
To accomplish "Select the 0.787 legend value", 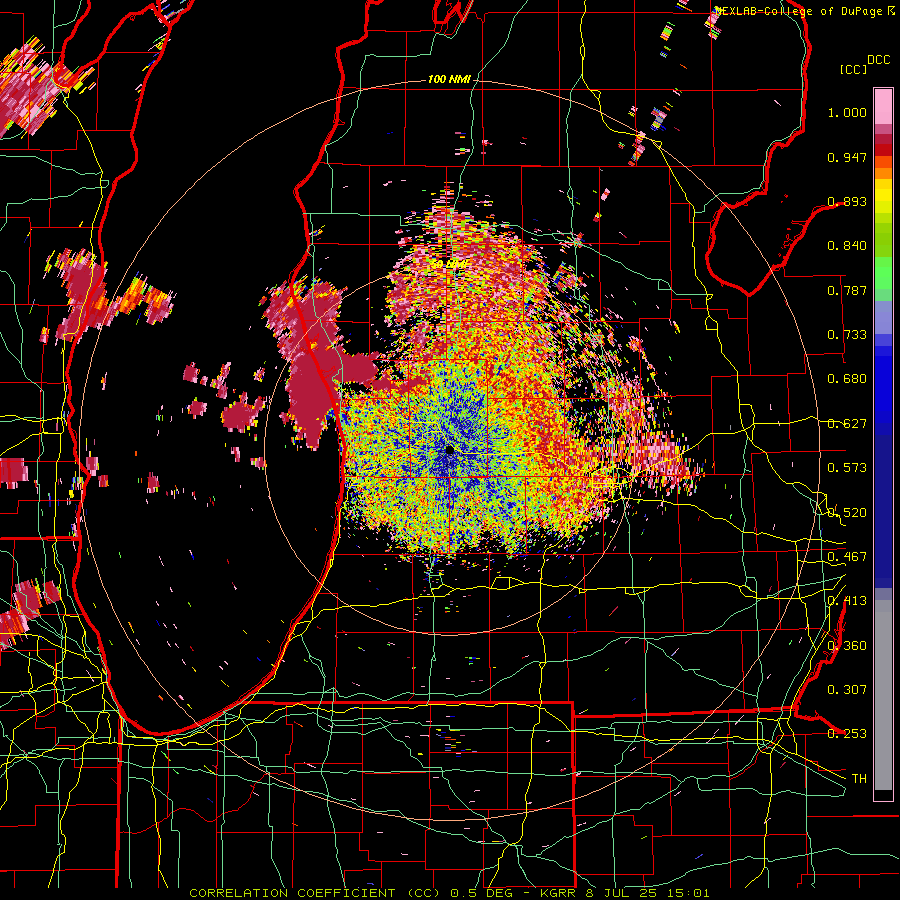I will pyautogui.click(x=847, y=290).
